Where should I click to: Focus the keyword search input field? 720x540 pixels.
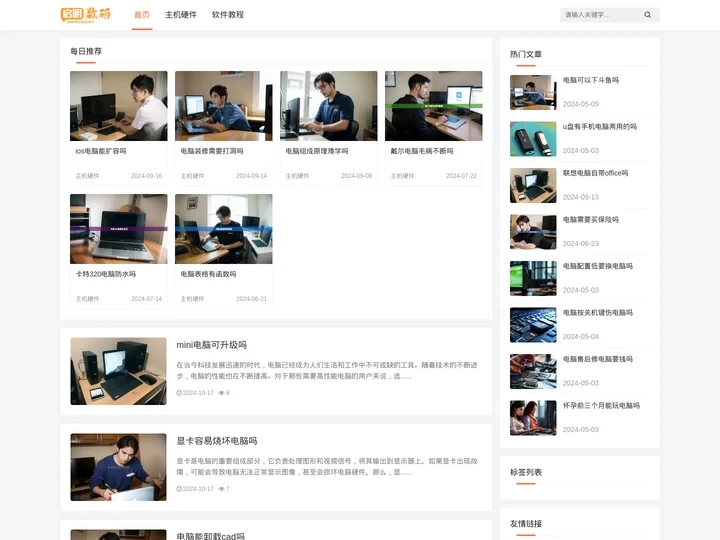coord(601,15)
